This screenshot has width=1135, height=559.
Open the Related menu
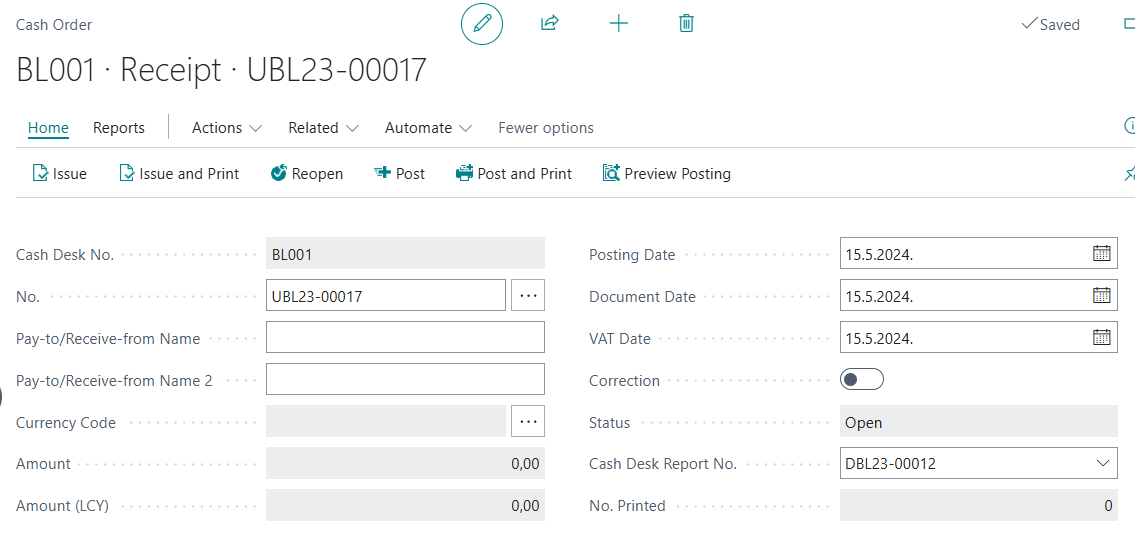point(323,128)
